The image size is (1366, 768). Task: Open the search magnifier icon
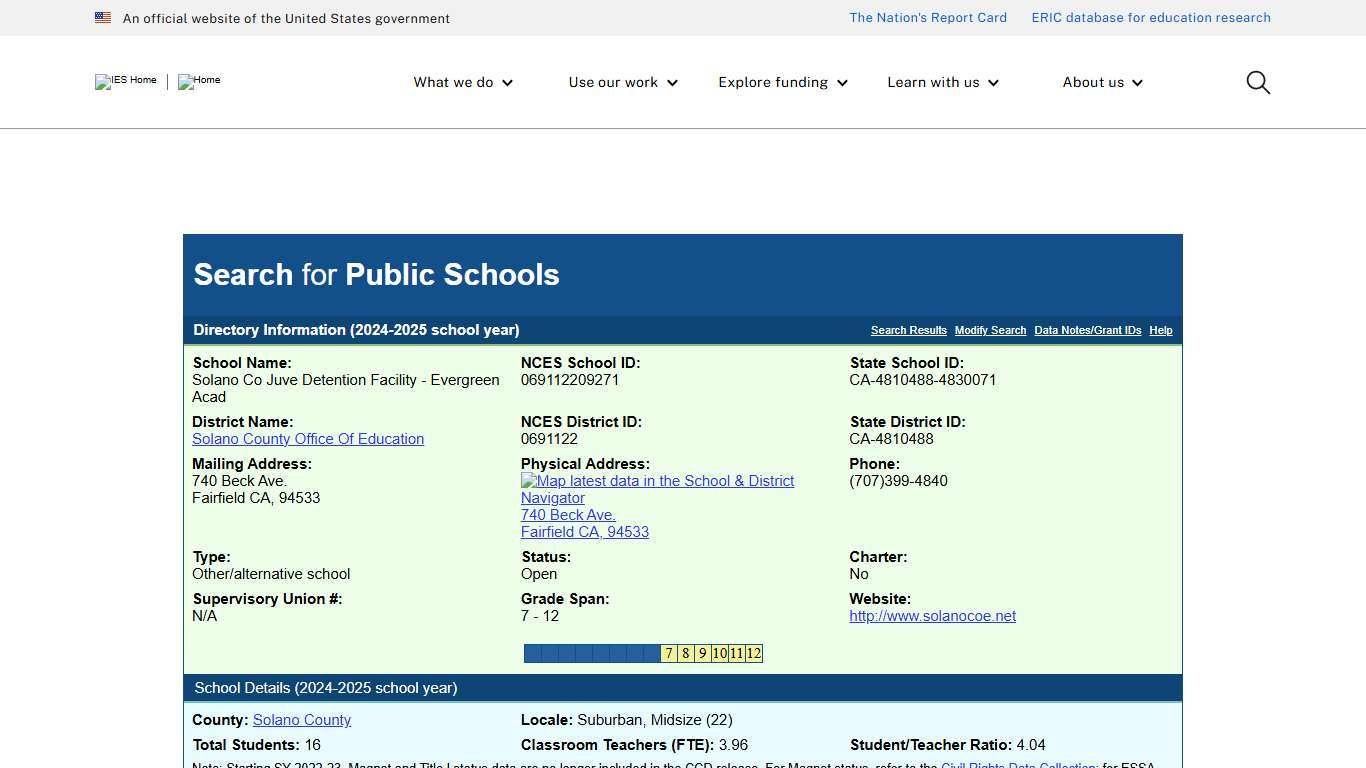[x=1257, y=82]
